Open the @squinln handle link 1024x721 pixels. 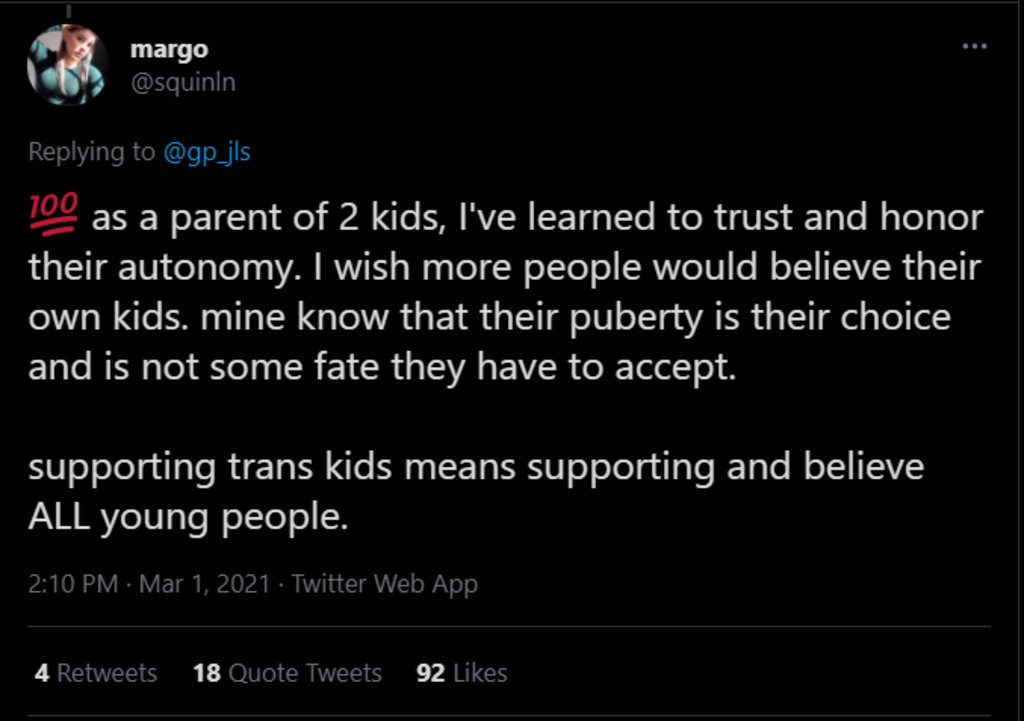183,82
